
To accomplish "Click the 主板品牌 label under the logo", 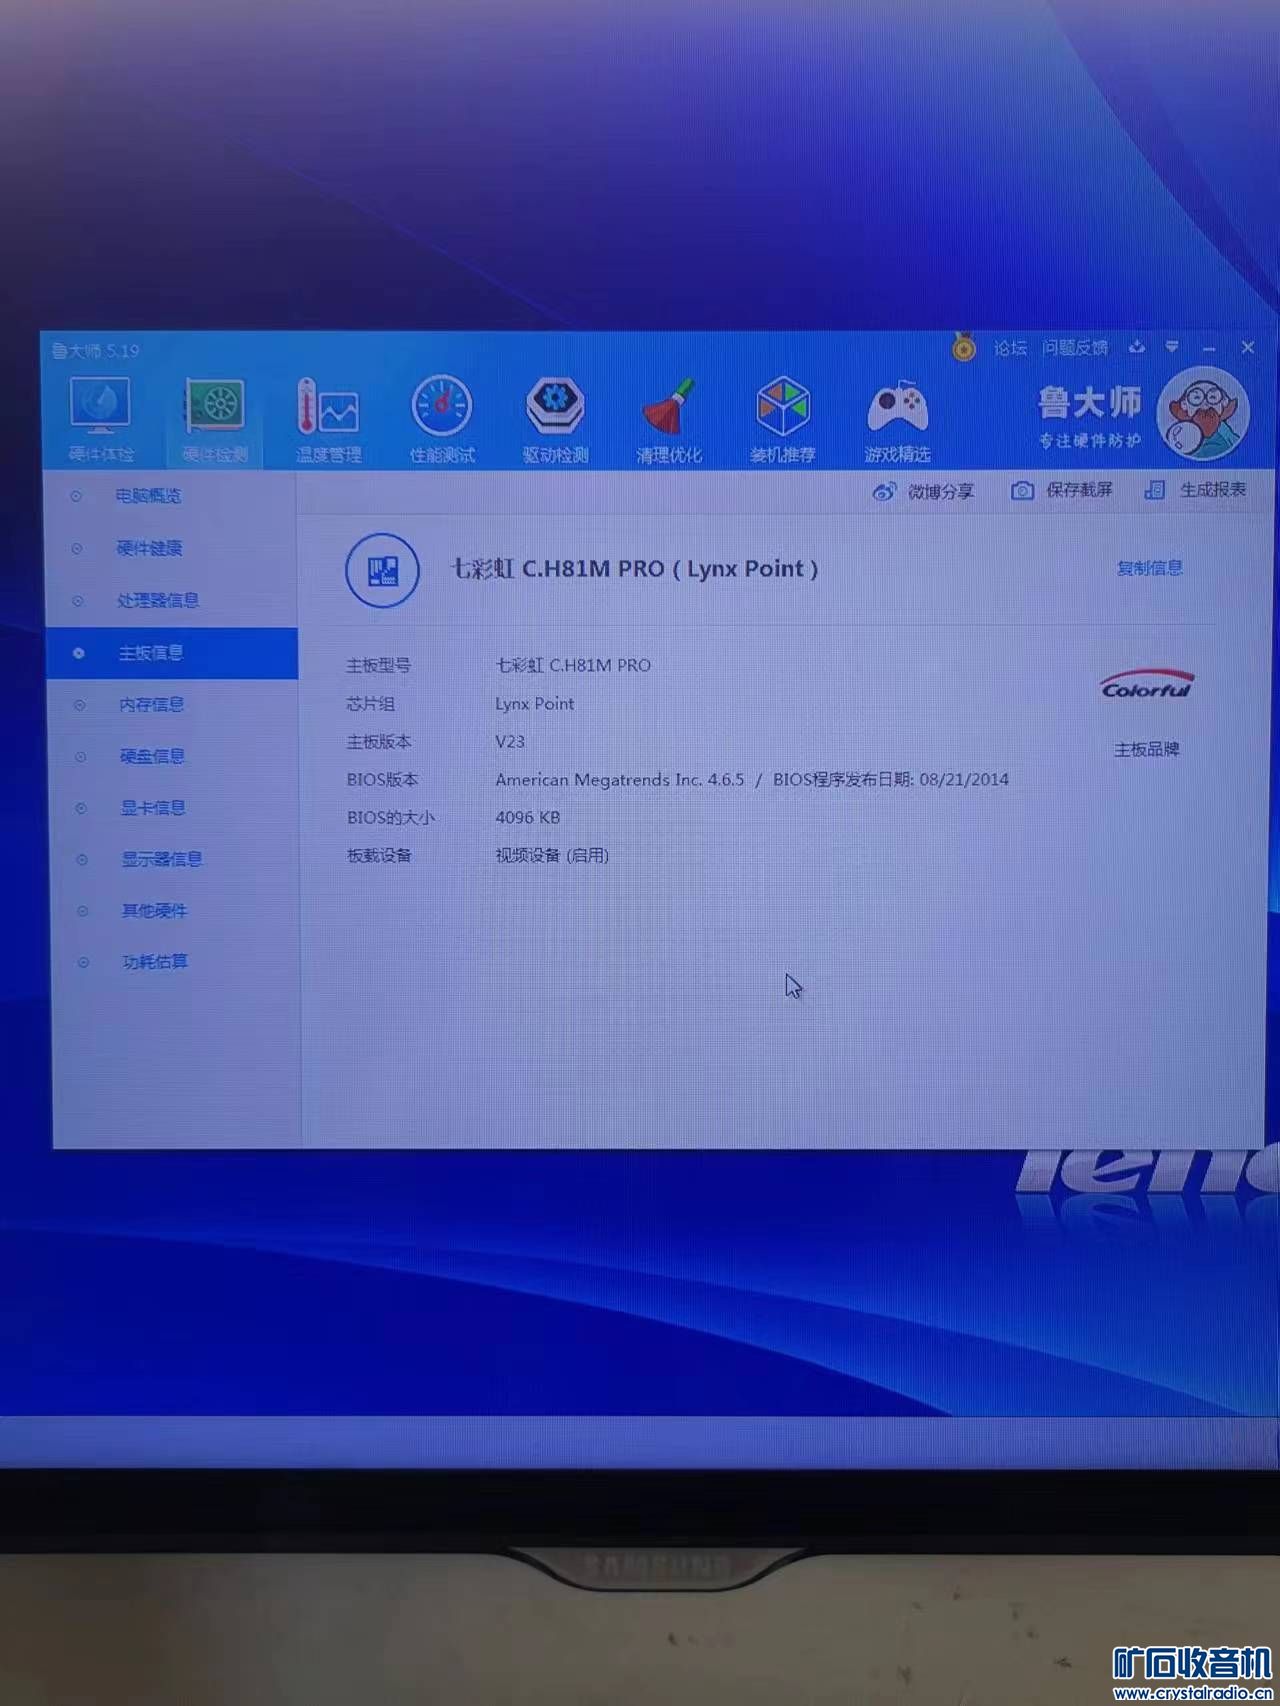I will pos(1147,749).
